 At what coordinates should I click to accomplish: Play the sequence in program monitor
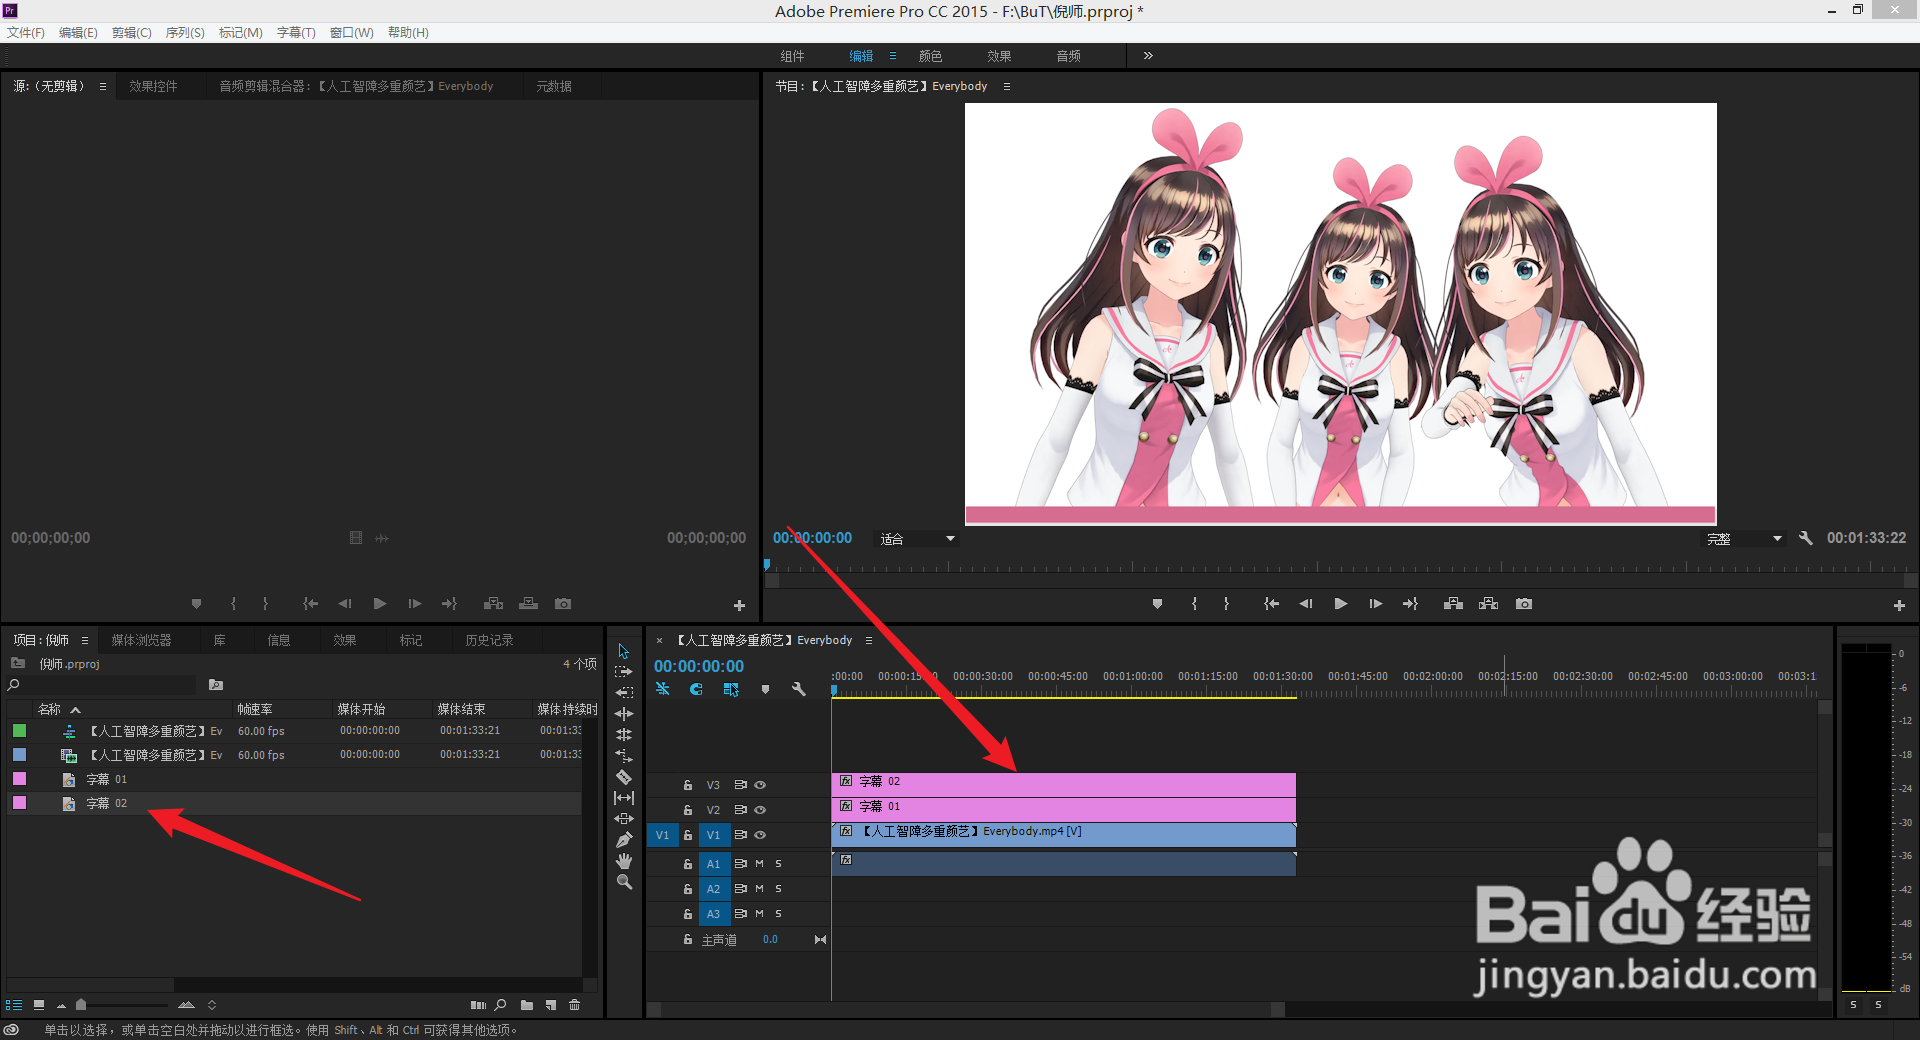(x=1341, y=604)
